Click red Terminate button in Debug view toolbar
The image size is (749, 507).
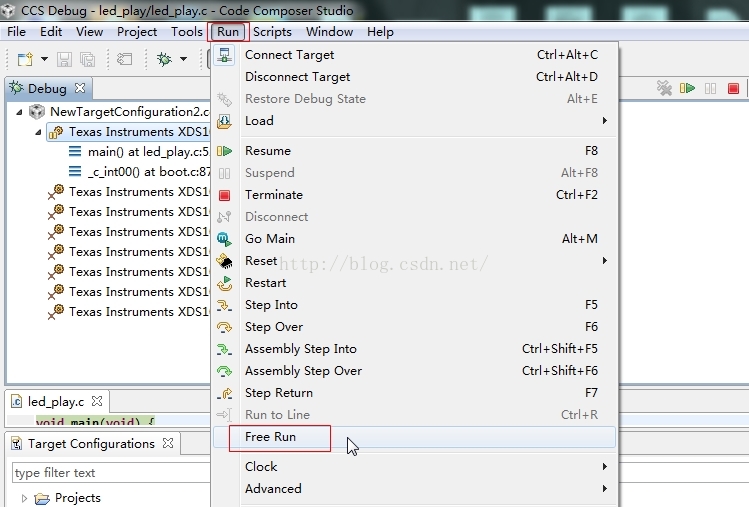tap(733, 88)
